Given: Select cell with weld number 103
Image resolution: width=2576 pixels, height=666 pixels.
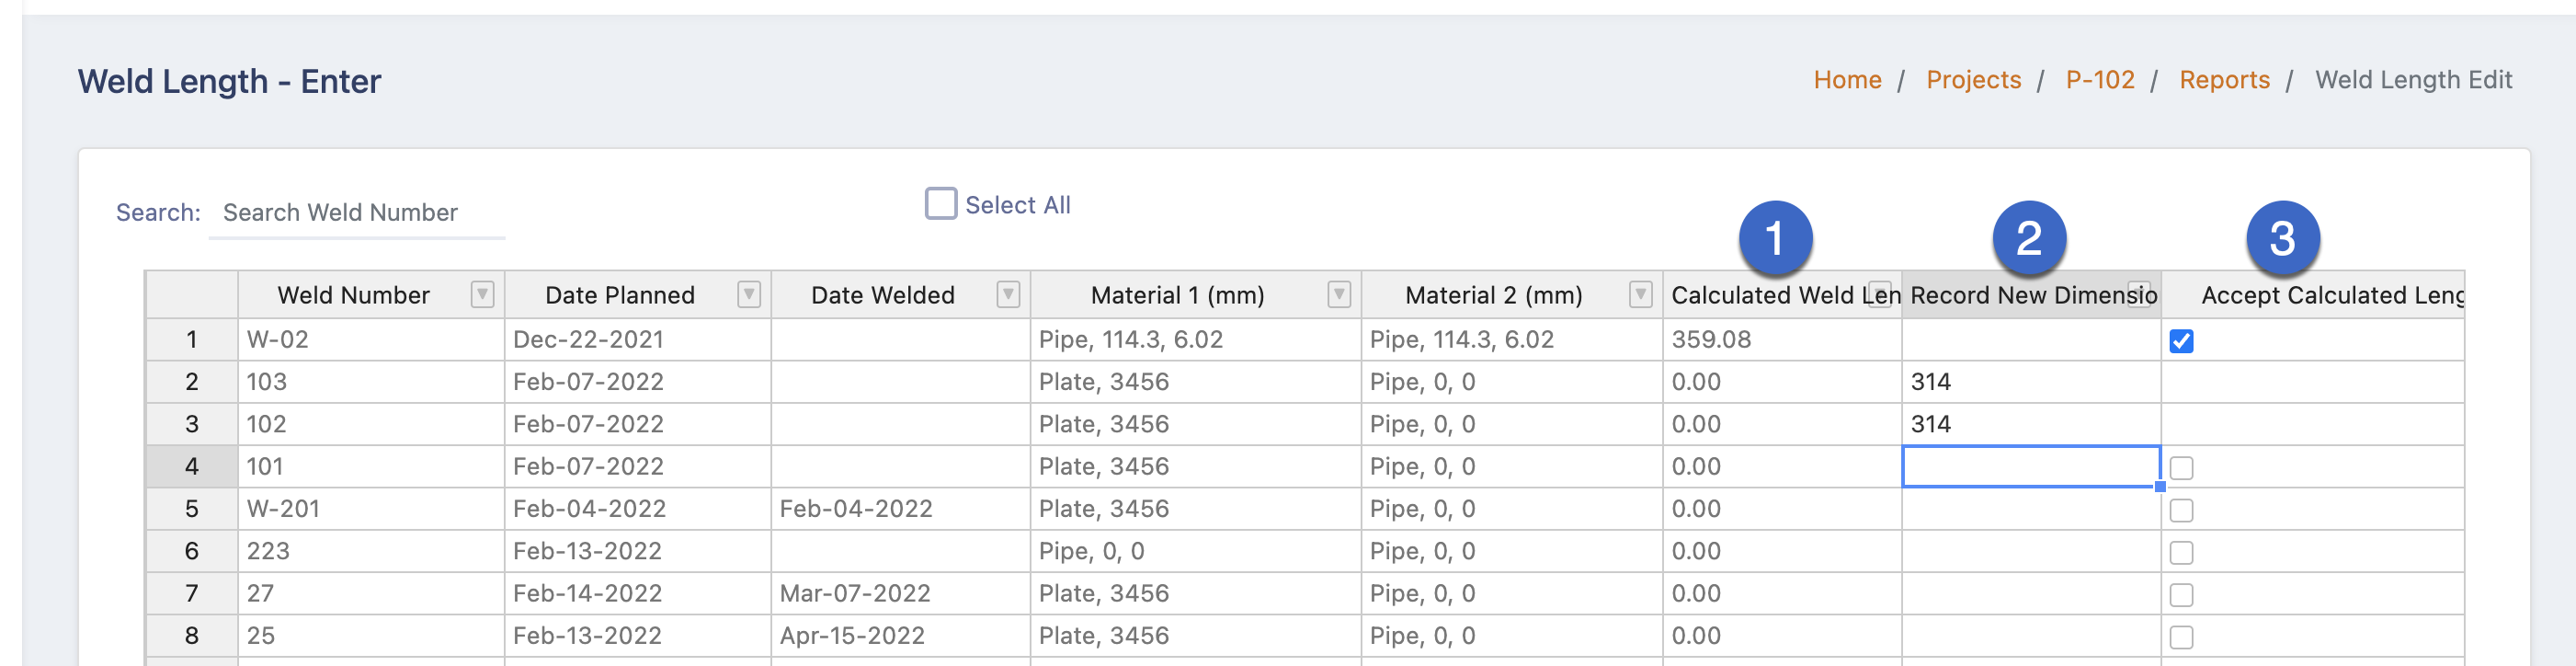Looking at the screenshot, I should (x=371, y=382).
